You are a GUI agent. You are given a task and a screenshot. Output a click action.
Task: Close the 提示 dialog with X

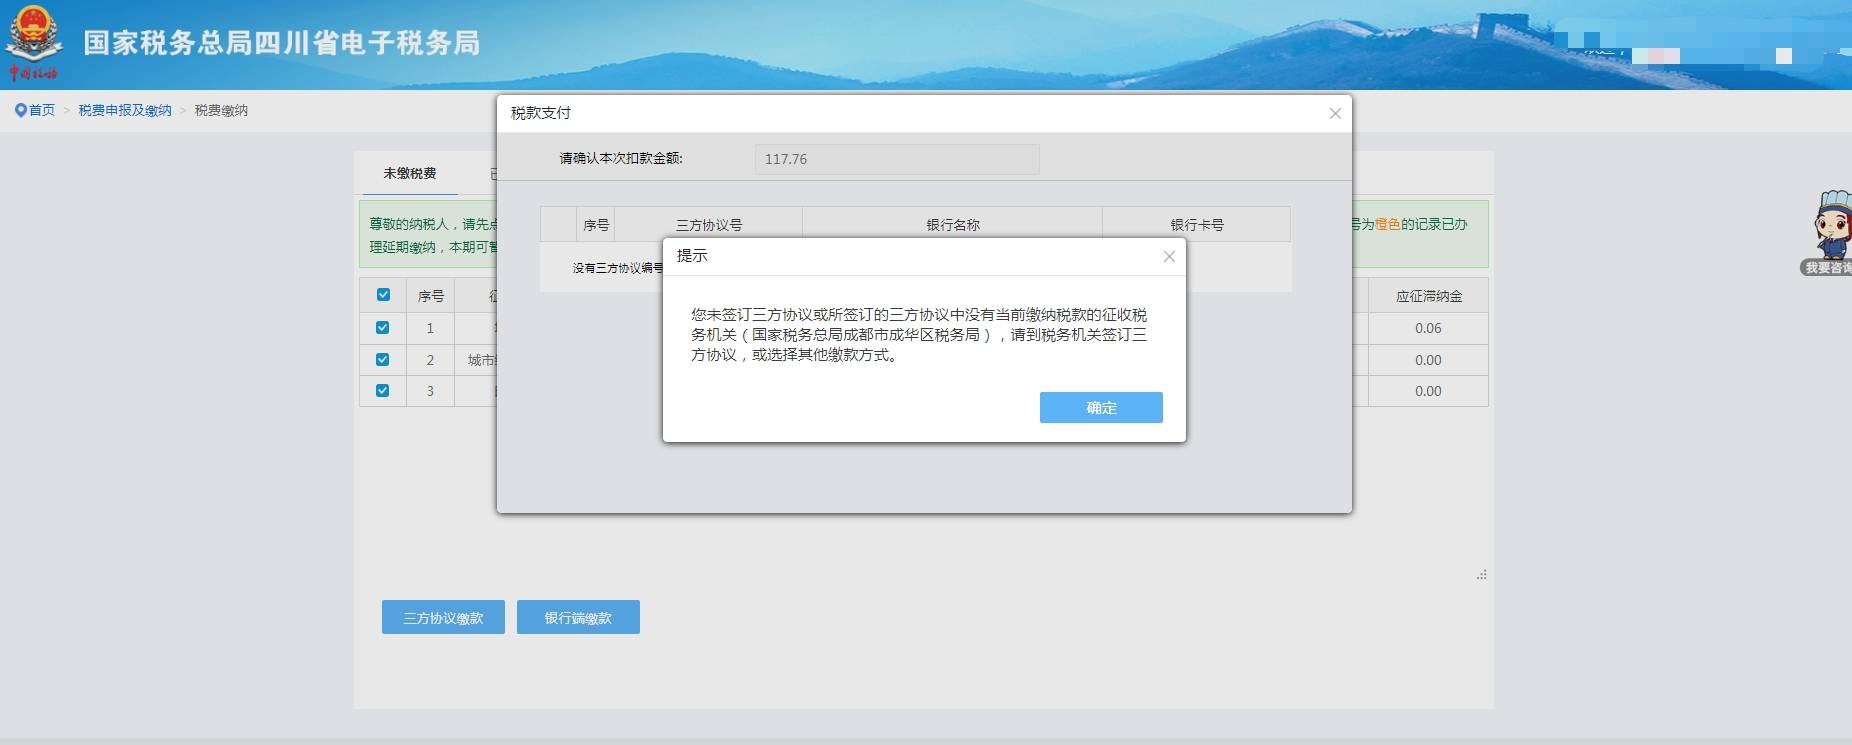click(1169, 257)
